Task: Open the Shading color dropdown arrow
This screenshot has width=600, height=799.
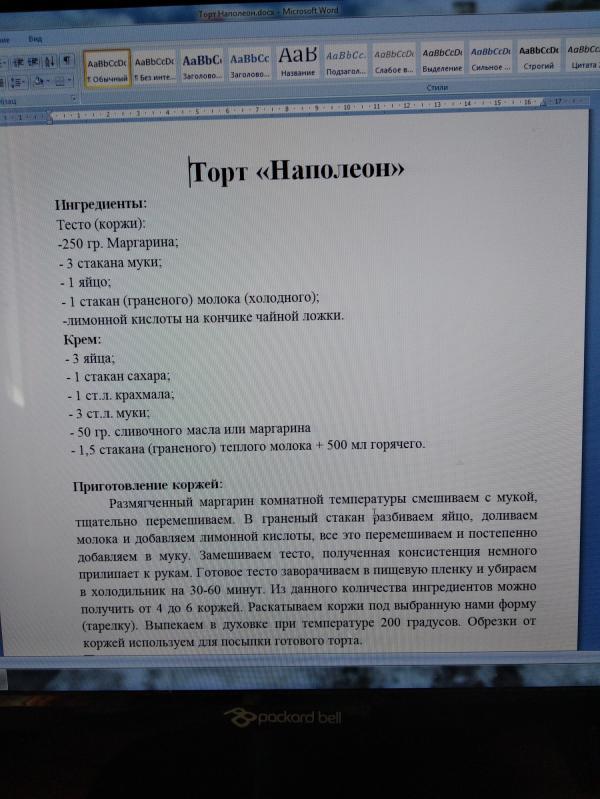Action: (x=47, y=82)
